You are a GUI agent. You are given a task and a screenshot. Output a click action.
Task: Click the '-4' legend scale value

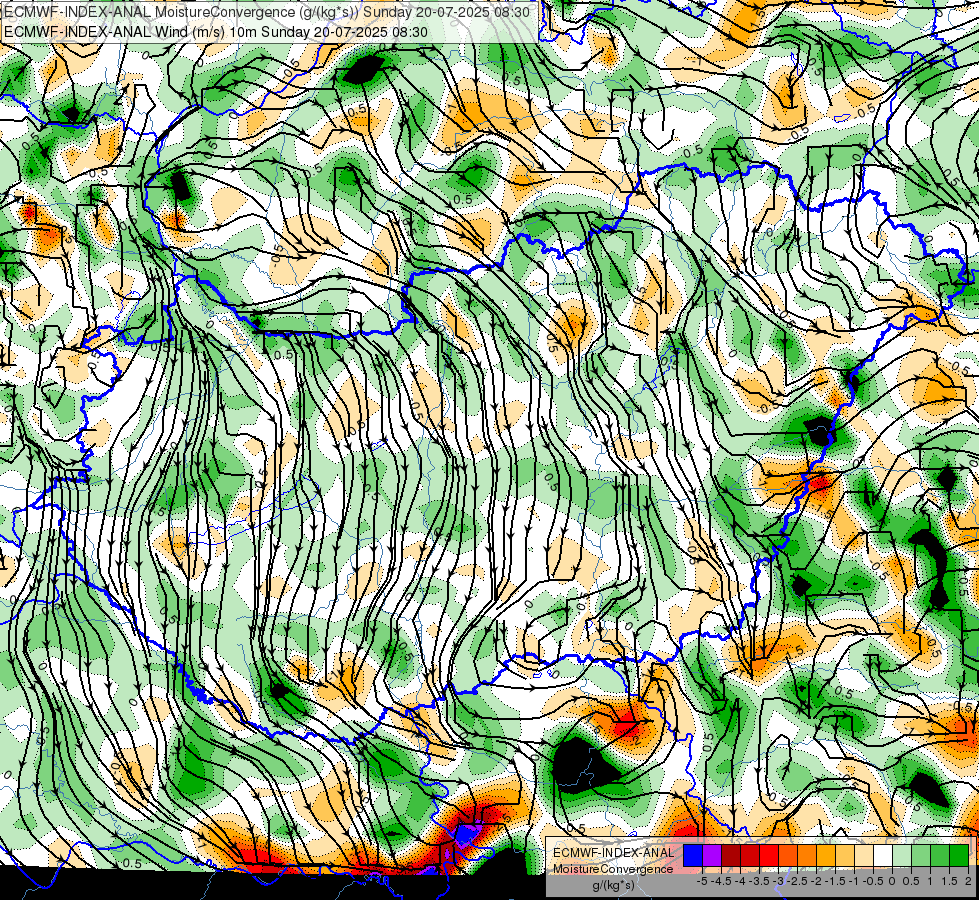coord(740,881)
